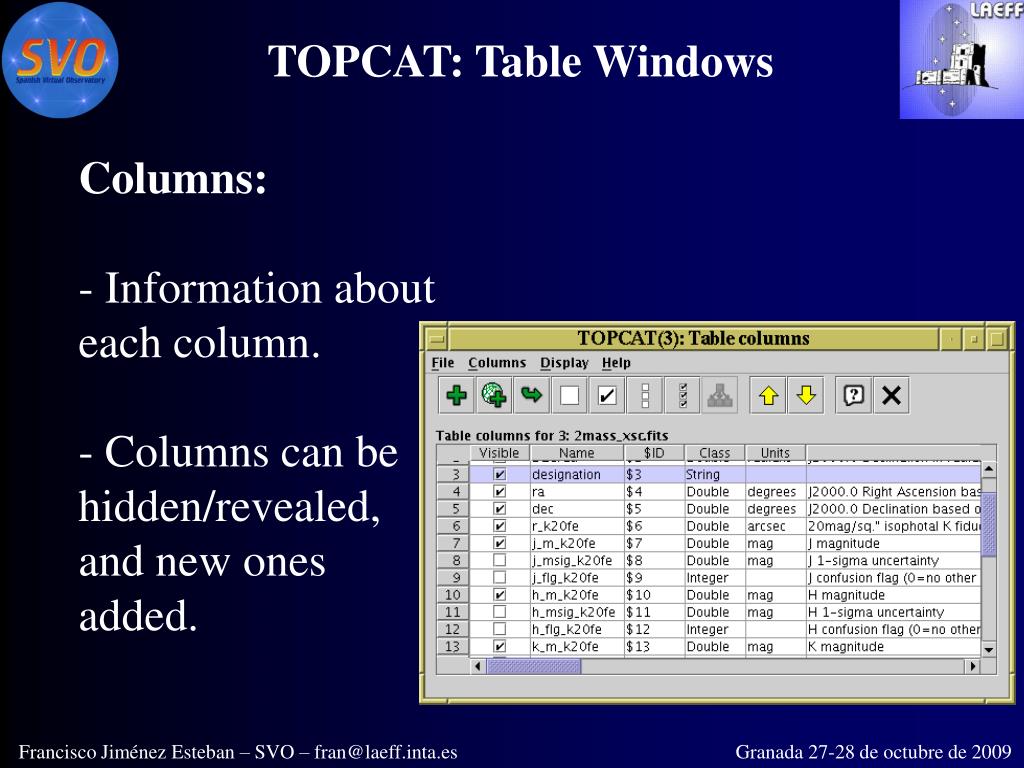Screen dimensions: 1024x768
Task: Click the horizontal scrollbar right arrow
Action: tap(973, 666)
